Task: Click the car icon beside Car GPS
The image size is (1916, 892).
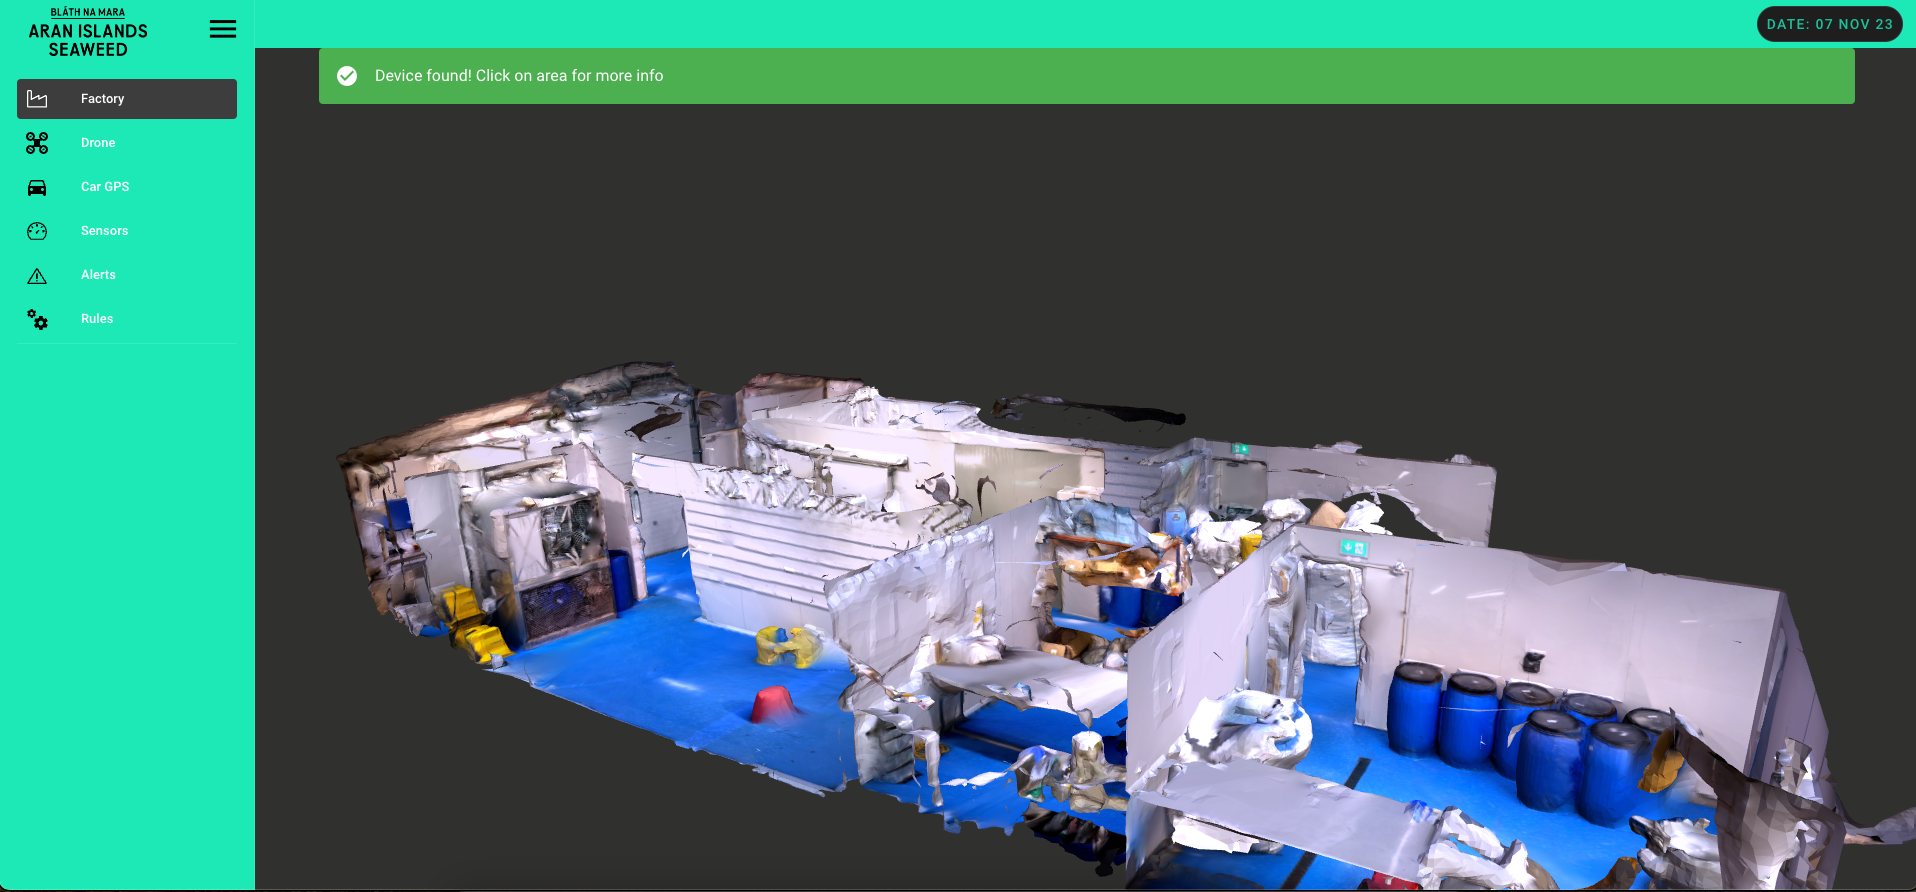Action: (x=37, y=187)
